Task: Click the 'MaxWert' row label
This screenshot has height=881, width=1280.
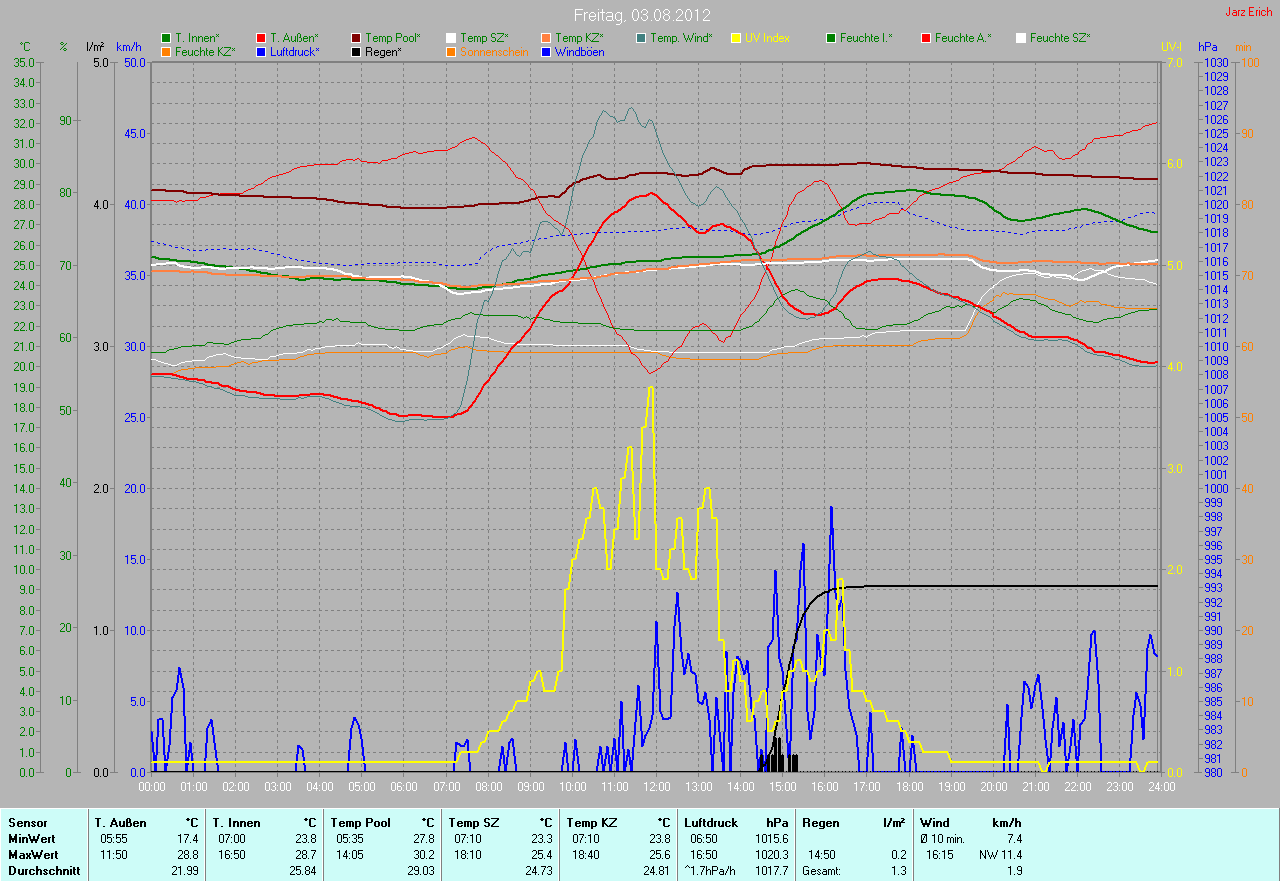Action: tap(33, 855)
